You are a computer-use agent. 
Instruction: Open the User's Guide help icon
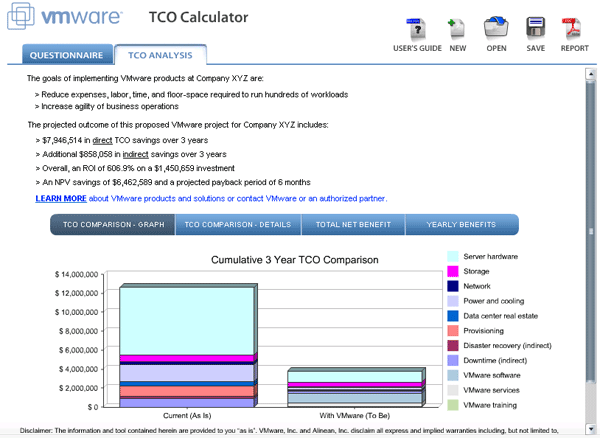pyautogui.click(x=417, y=30)
